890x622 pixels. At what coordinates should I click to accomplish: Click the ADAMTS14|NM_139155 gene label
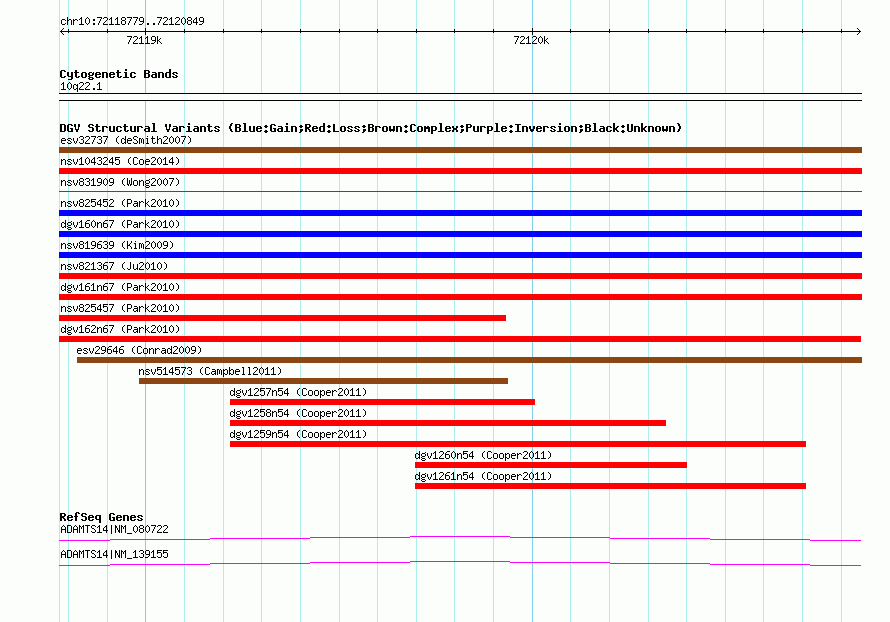click(114, 554)
